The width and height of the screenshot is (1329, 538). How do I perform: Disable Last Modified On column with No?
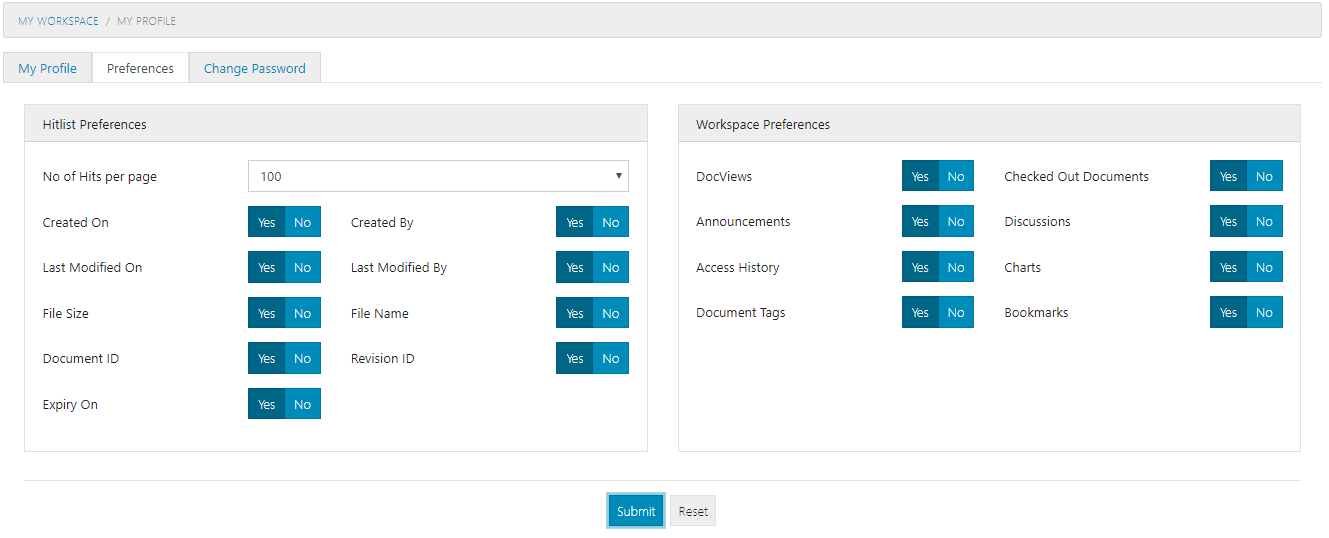pyautogui.click(x=302, y=268)
